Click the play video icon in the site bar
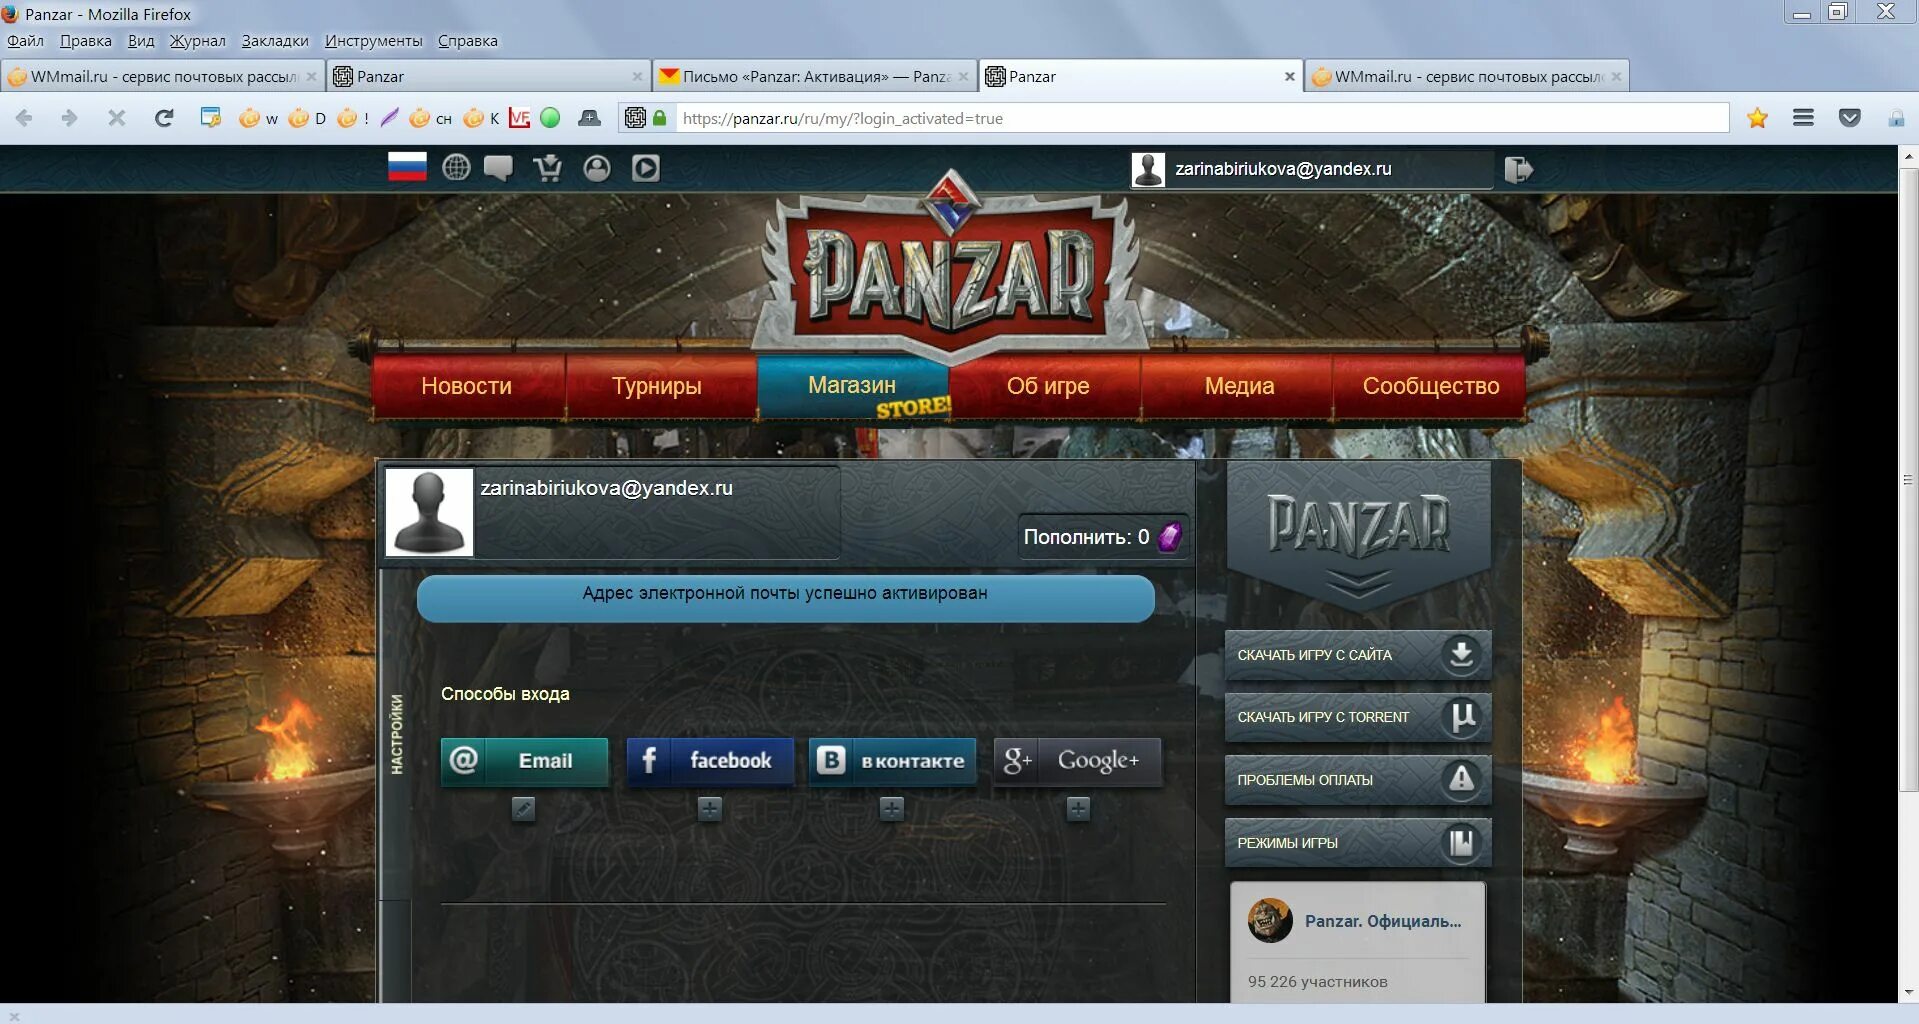 coord(646,168)
